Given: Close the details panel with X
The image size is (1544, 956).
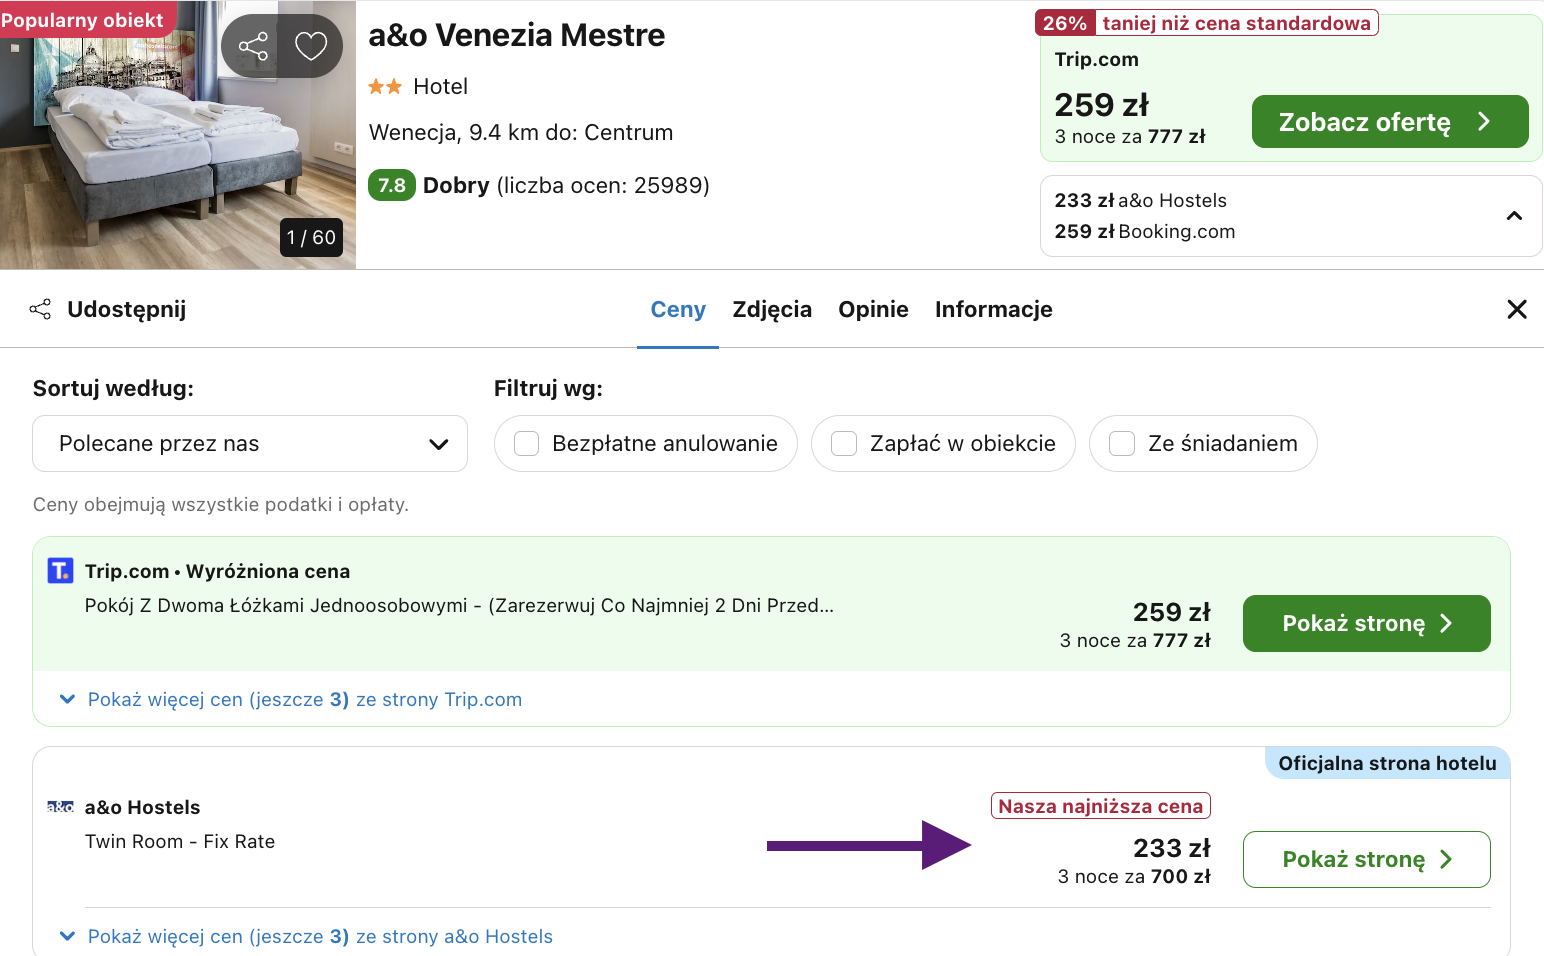Looking at the screenshot, I should coord(1516,309).
